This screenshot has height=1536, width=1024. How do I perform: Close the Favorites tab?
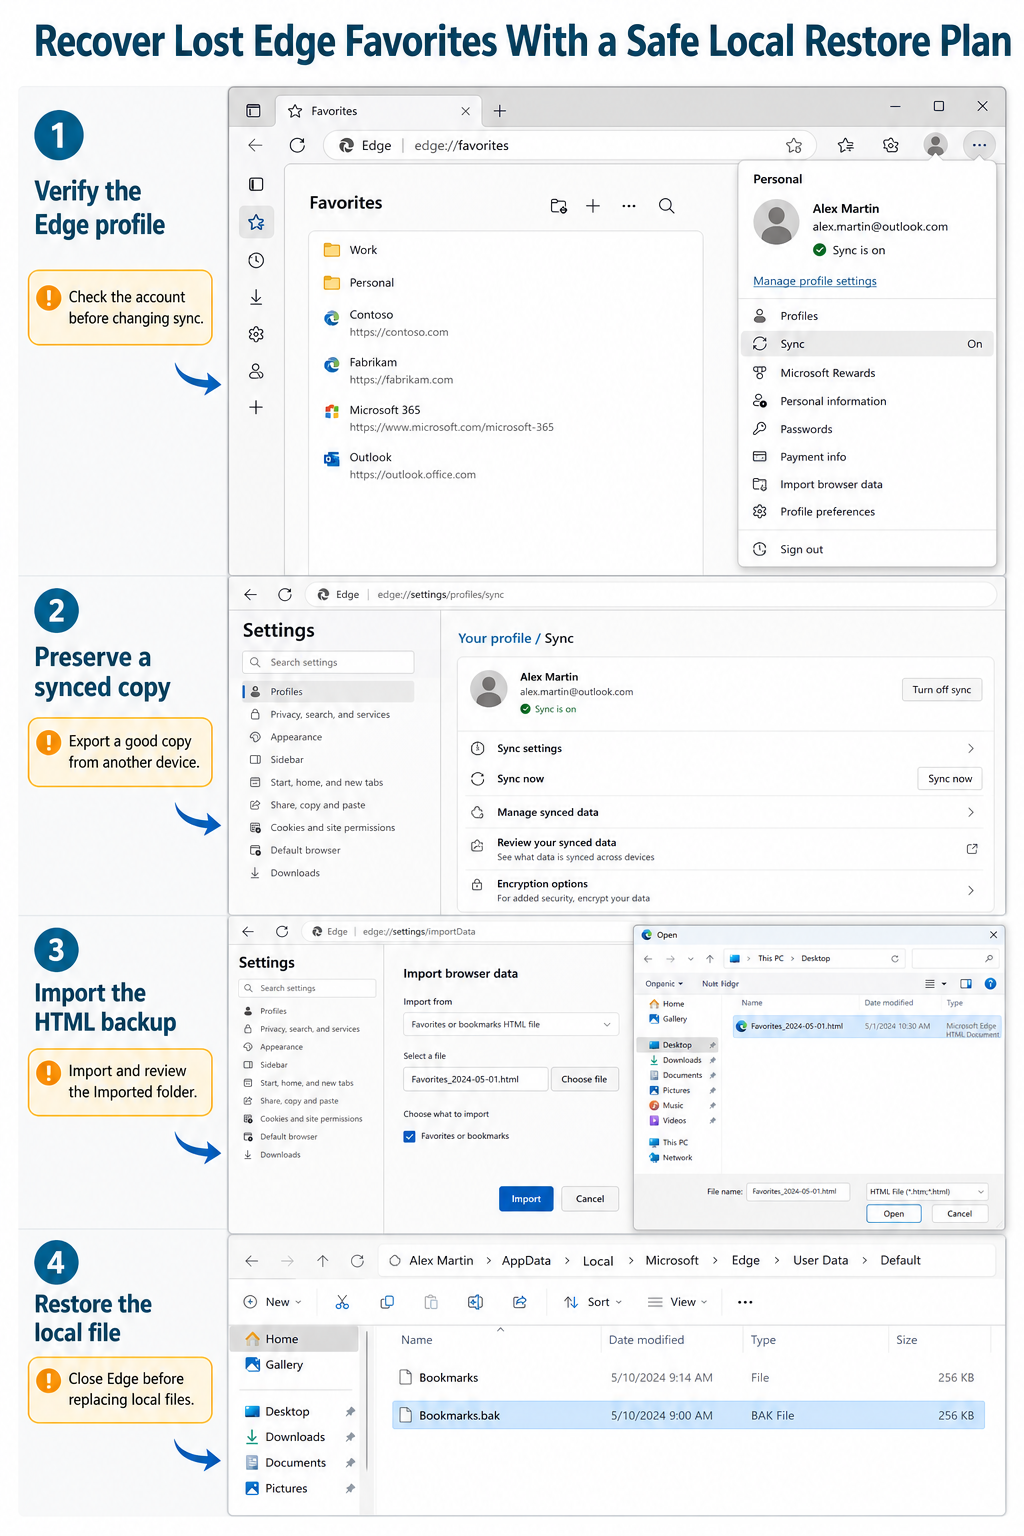[x=465, y=111]
